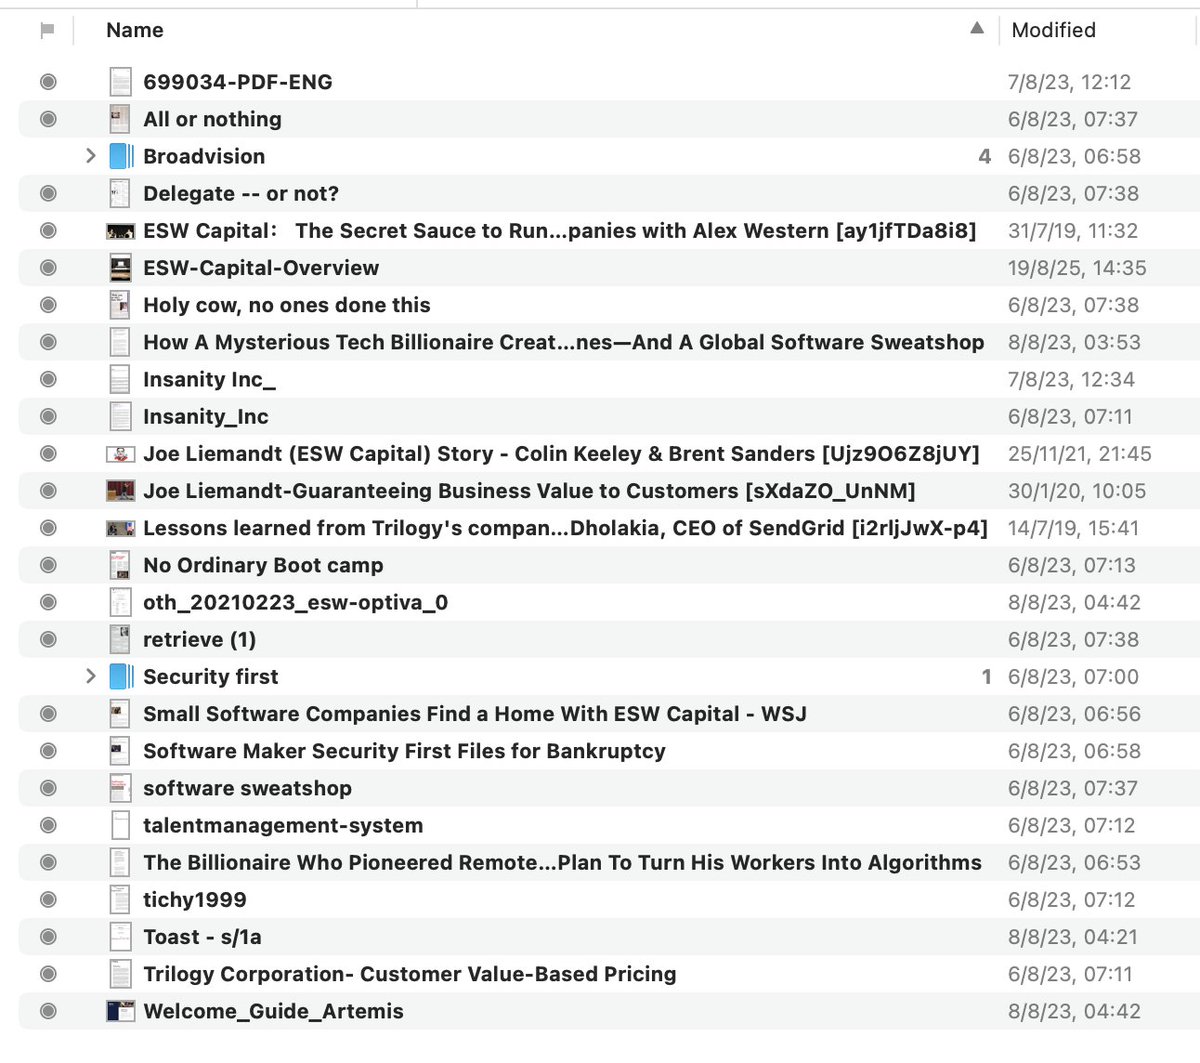Image resolution: width=1200 pixels, height=1063 pixels.
Task: Select the Software Maker Security First Files for Bankruptcy name
Action: (404, 751)
